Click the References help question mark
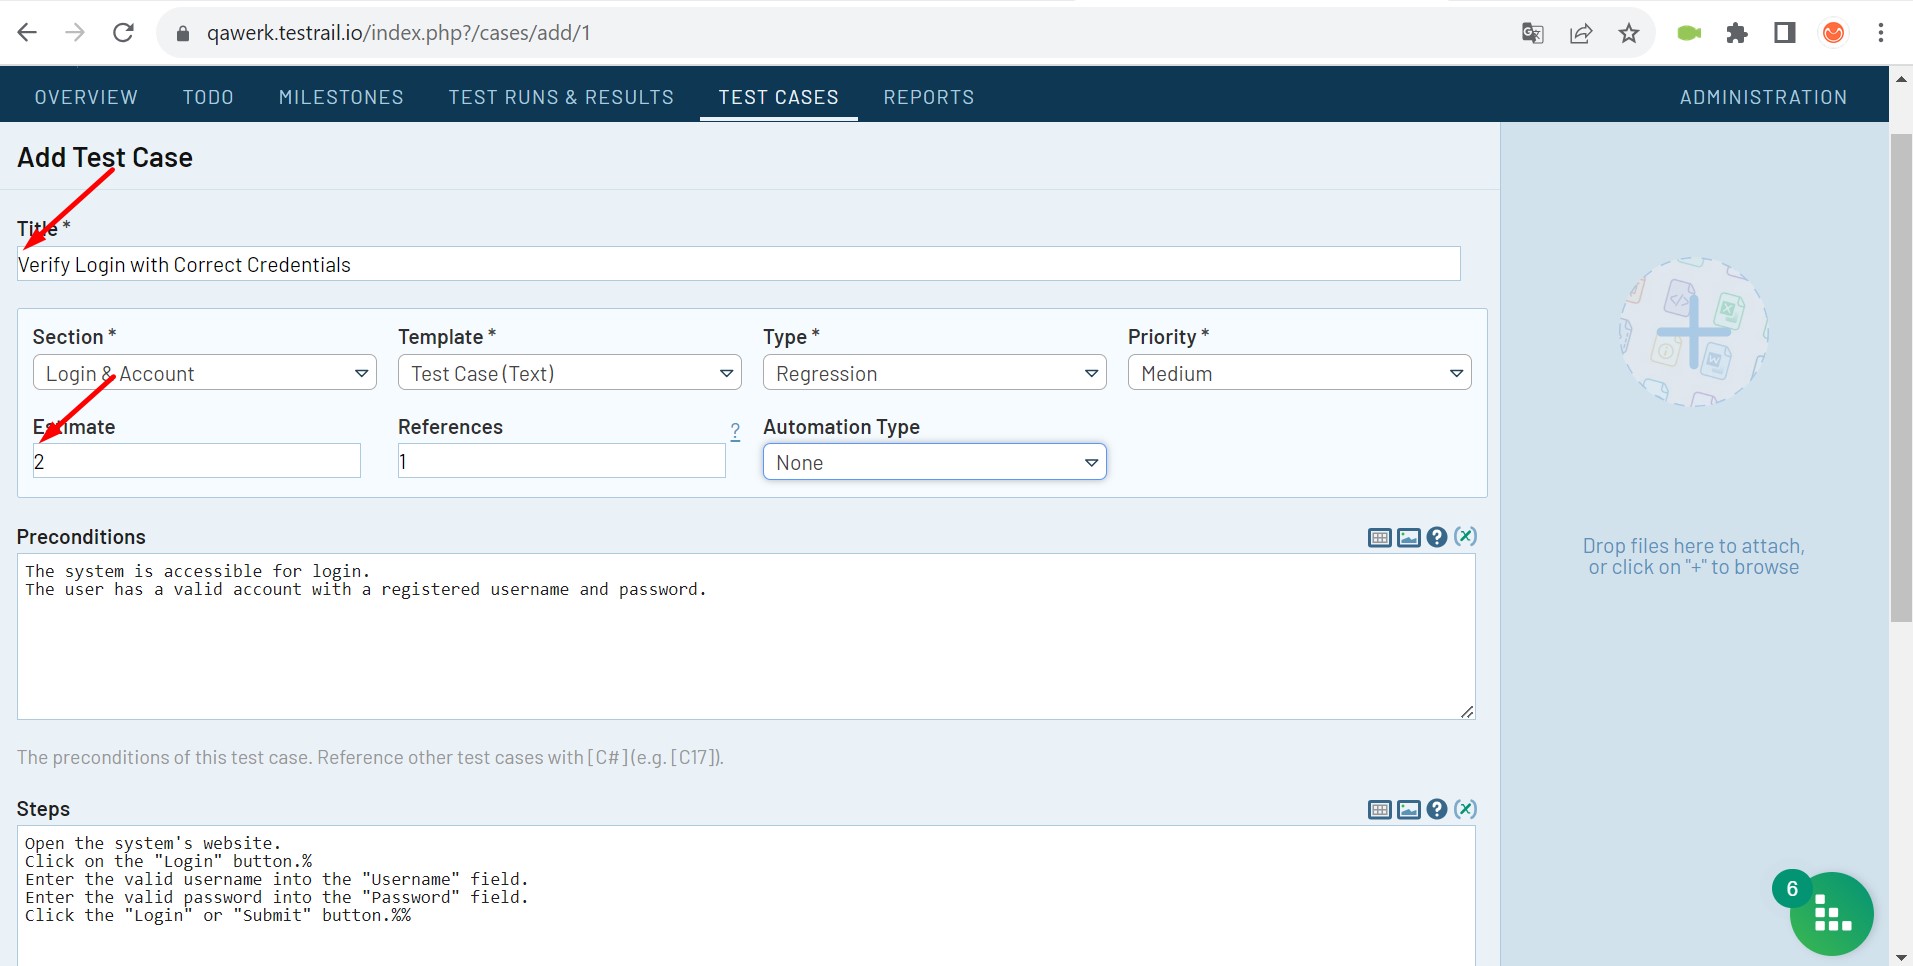The image size is (1913, 966). click(x=735, y=431)
